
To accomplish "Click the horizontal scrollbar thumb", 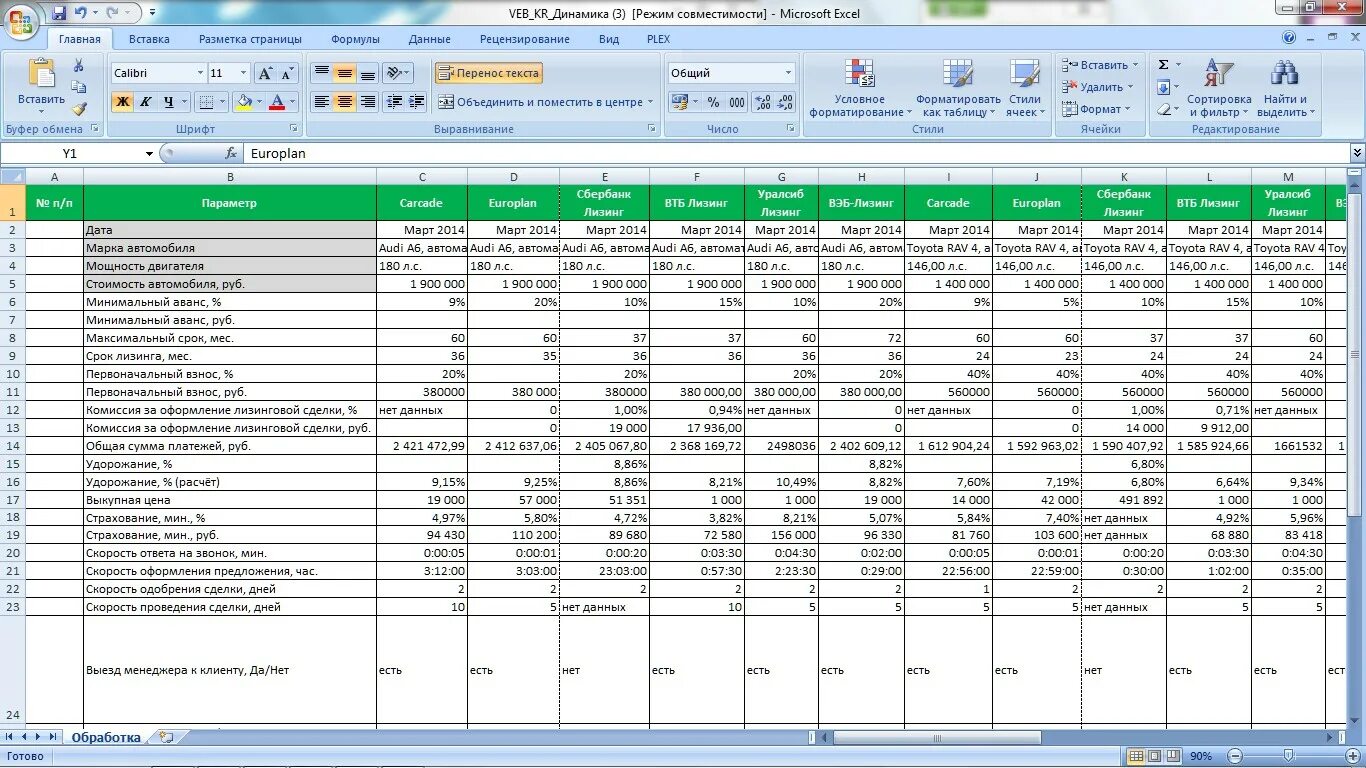I will point(937,737).
